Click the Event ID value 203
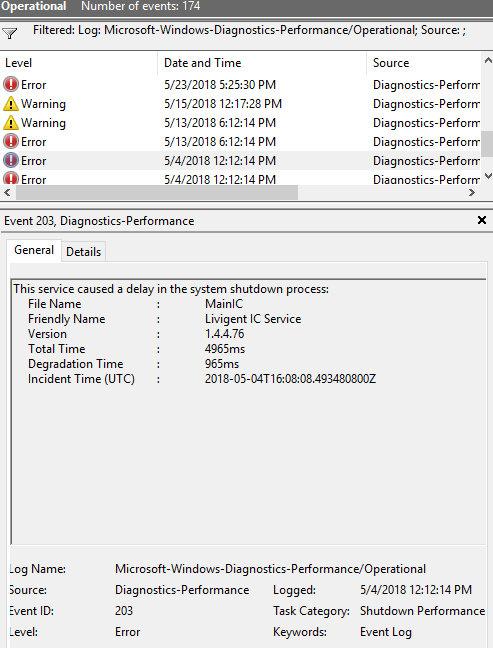 tap(124, 611)
